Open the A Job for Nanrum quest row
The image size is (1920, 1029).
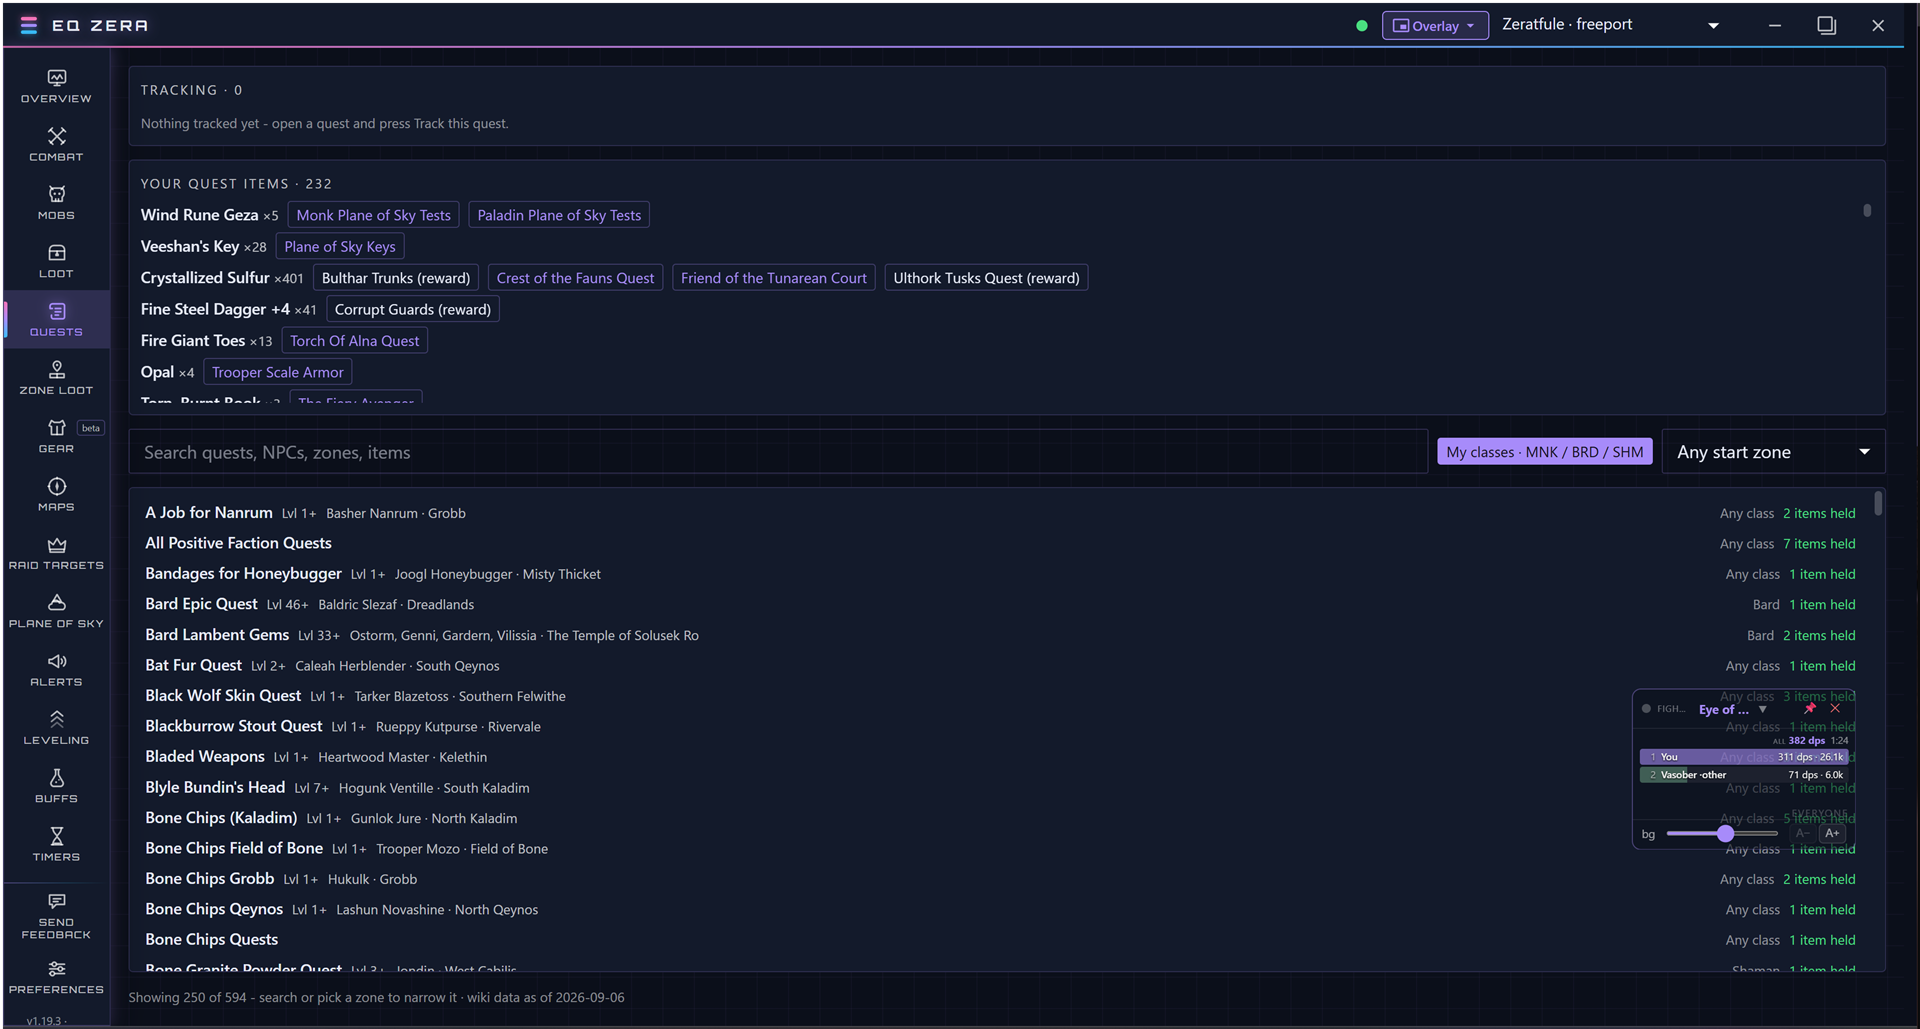(x=1000, y=513)
